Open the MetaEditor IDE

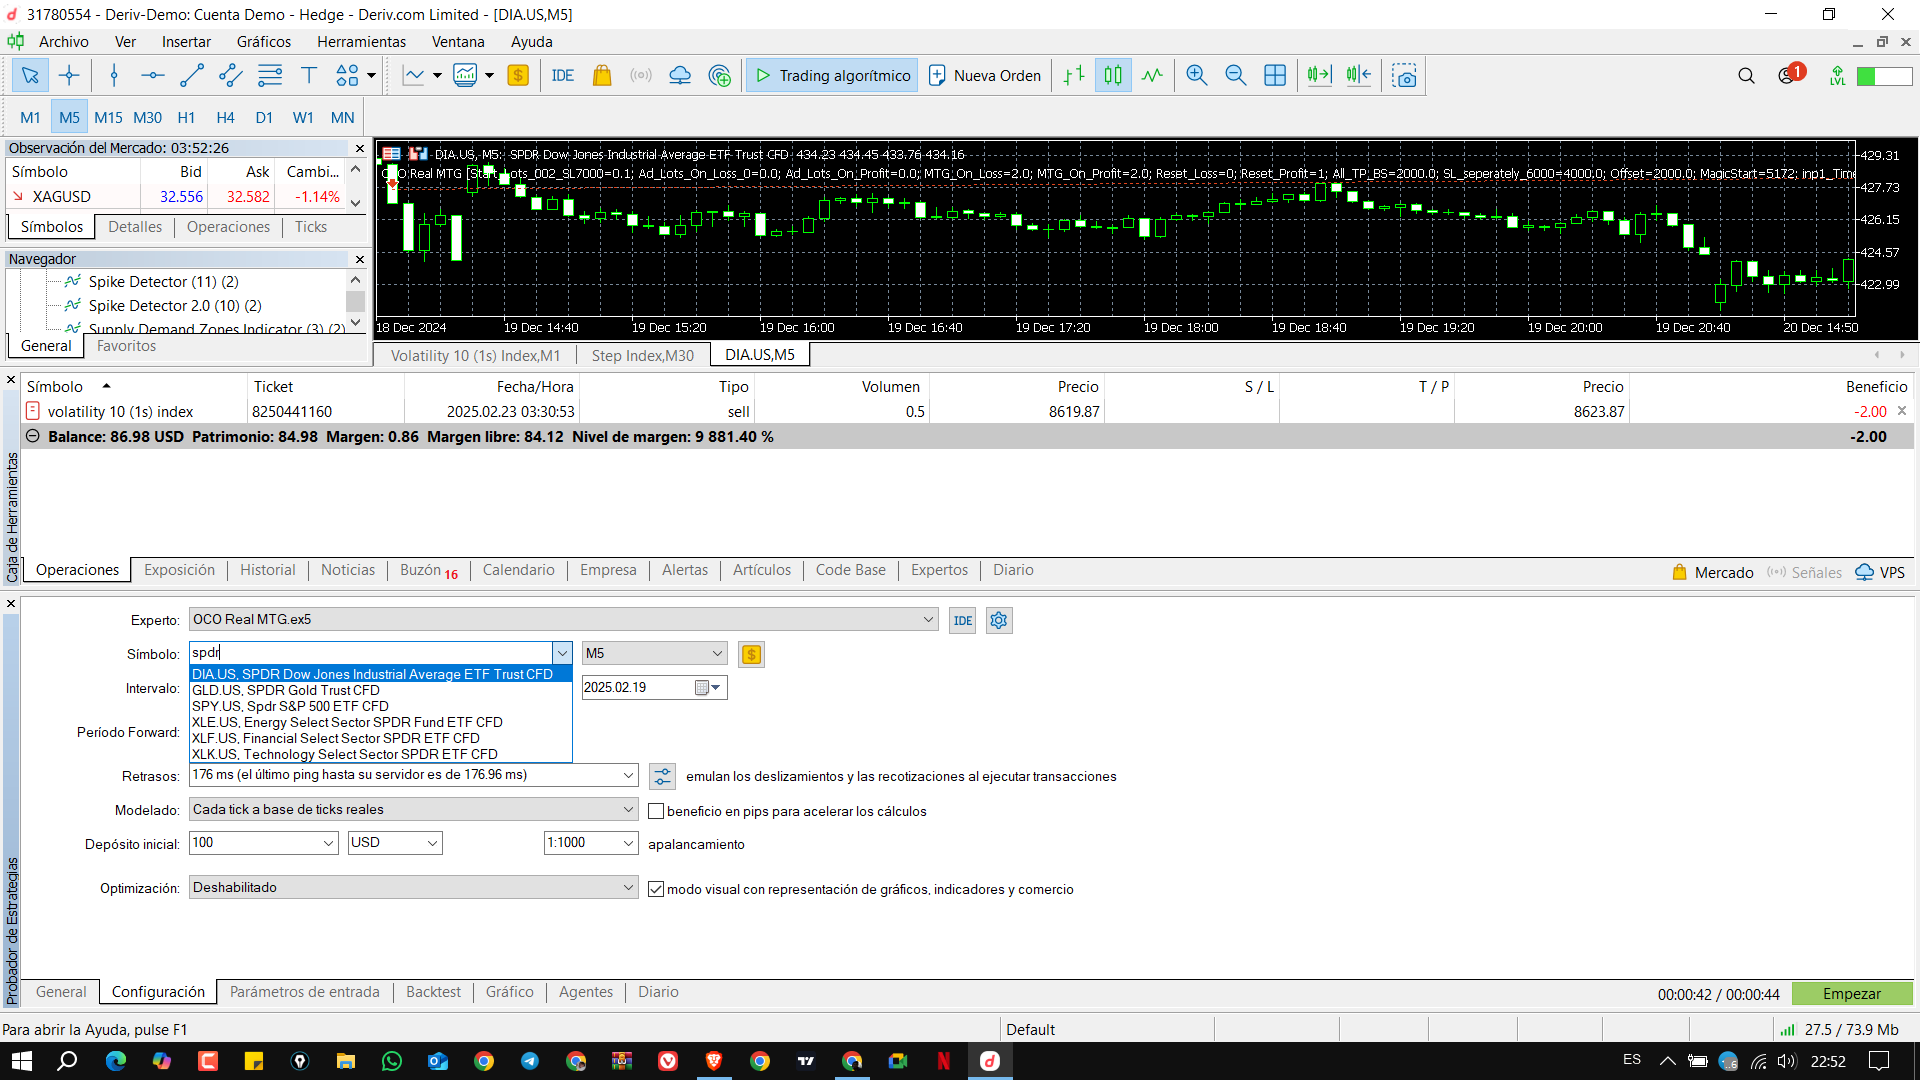pyautogui.click(x=563, y=75)
